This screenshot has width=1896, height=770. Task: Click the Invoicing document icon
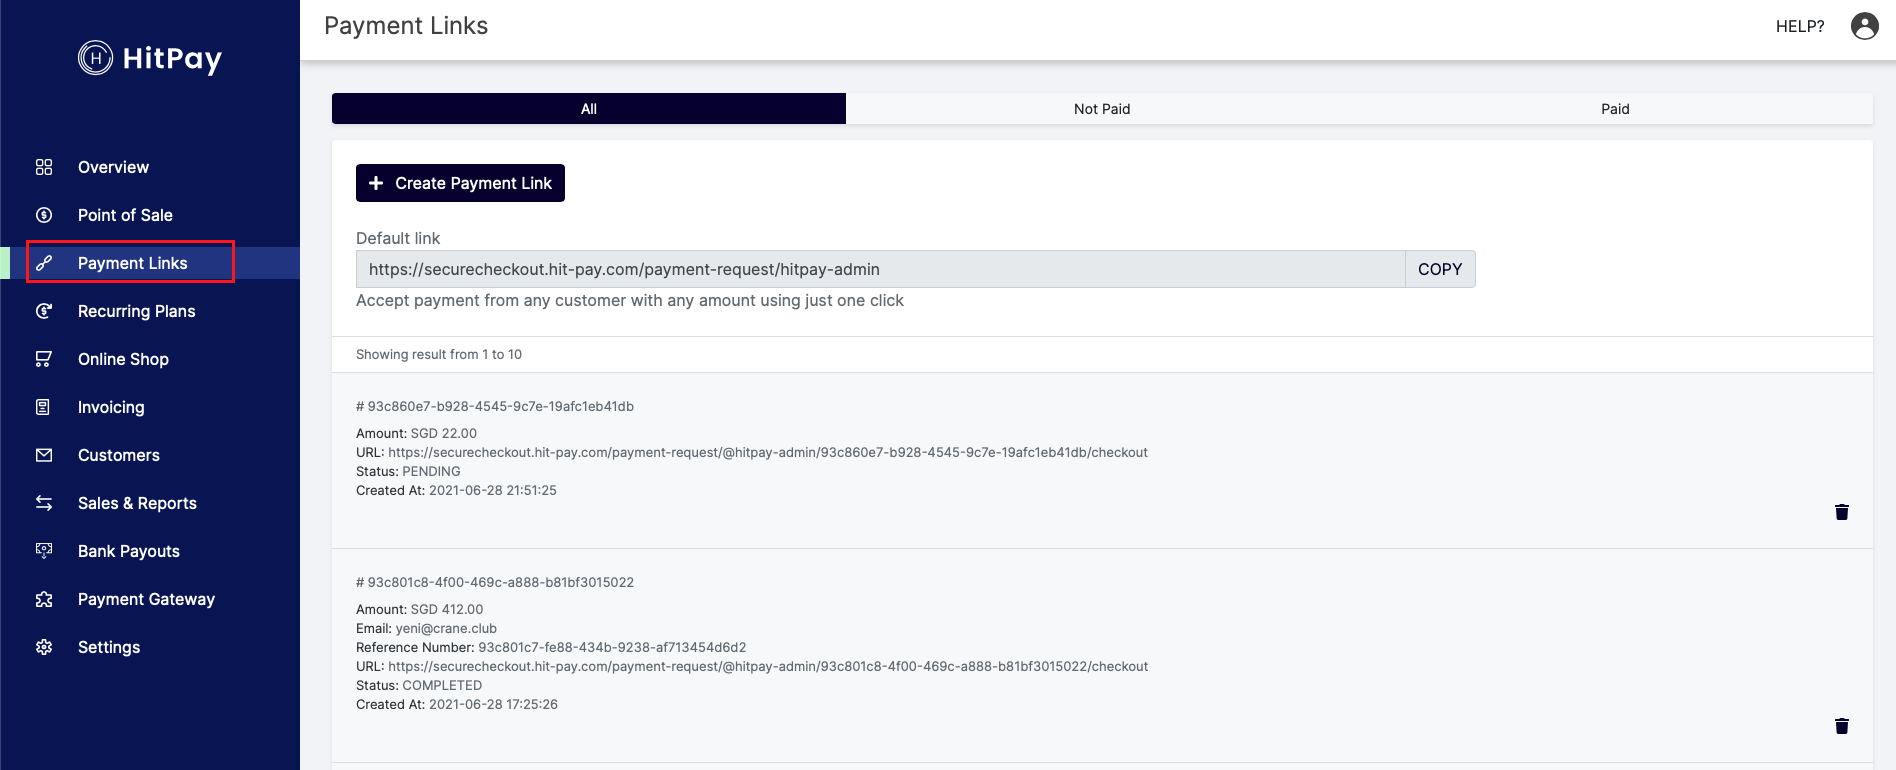coord(44,407)
